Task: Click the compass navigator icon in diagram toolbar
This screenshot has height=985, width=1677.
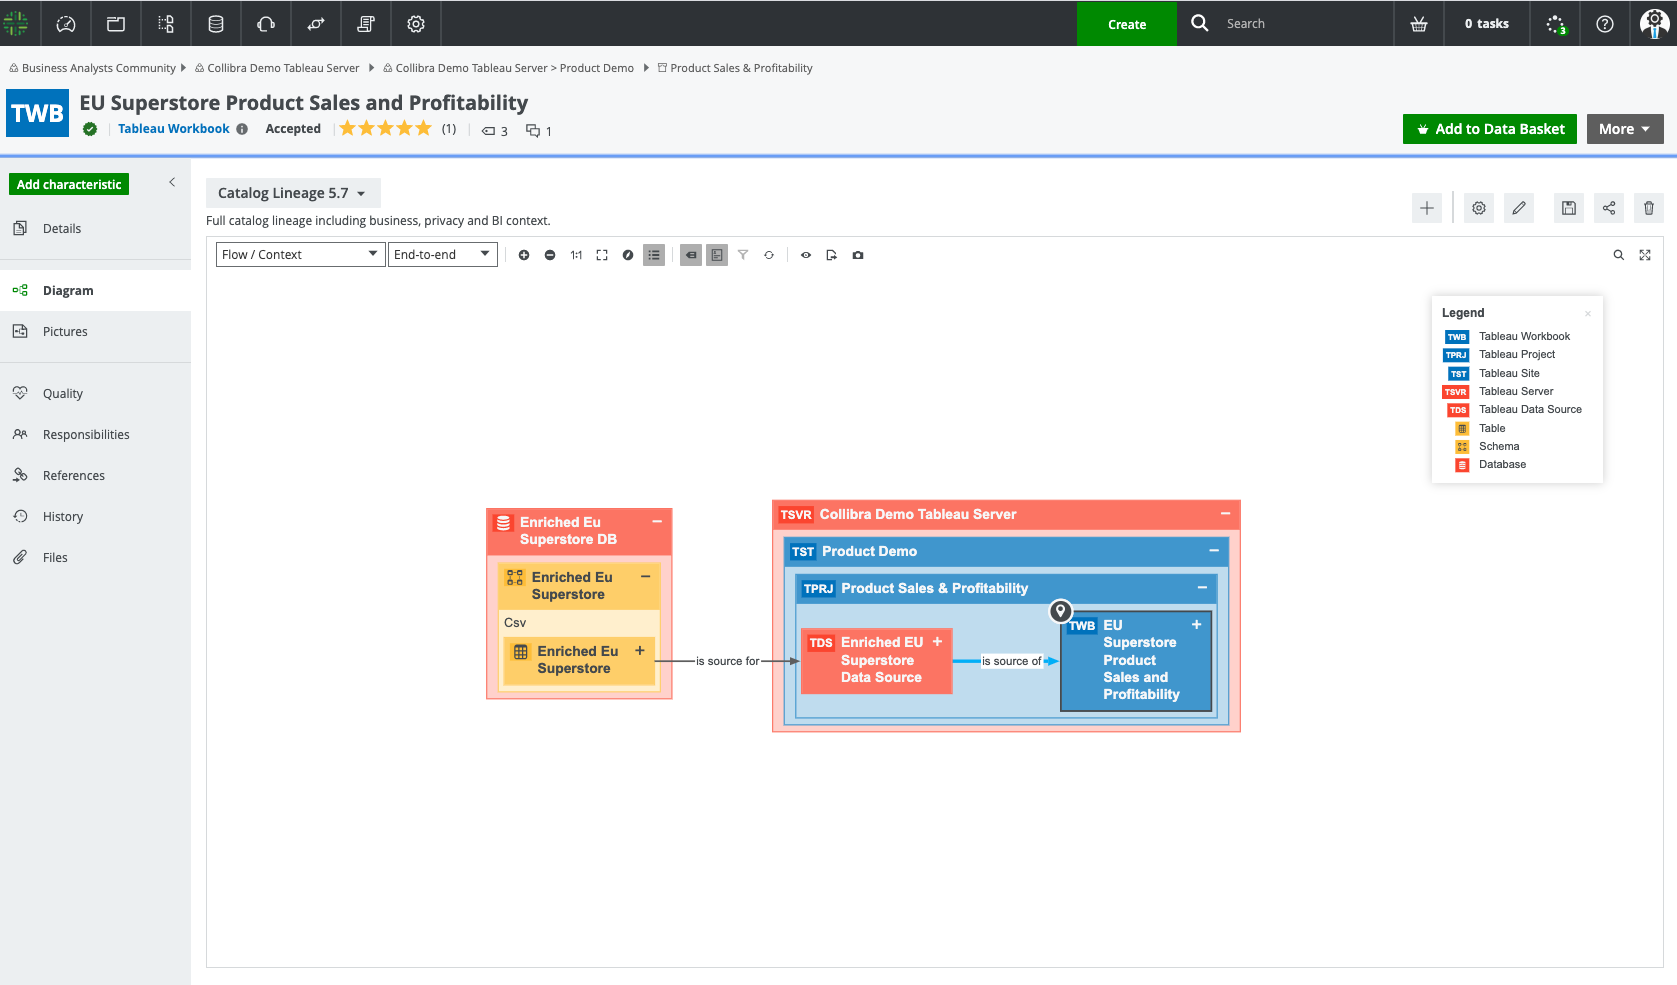Action: (x=628, y=255)
